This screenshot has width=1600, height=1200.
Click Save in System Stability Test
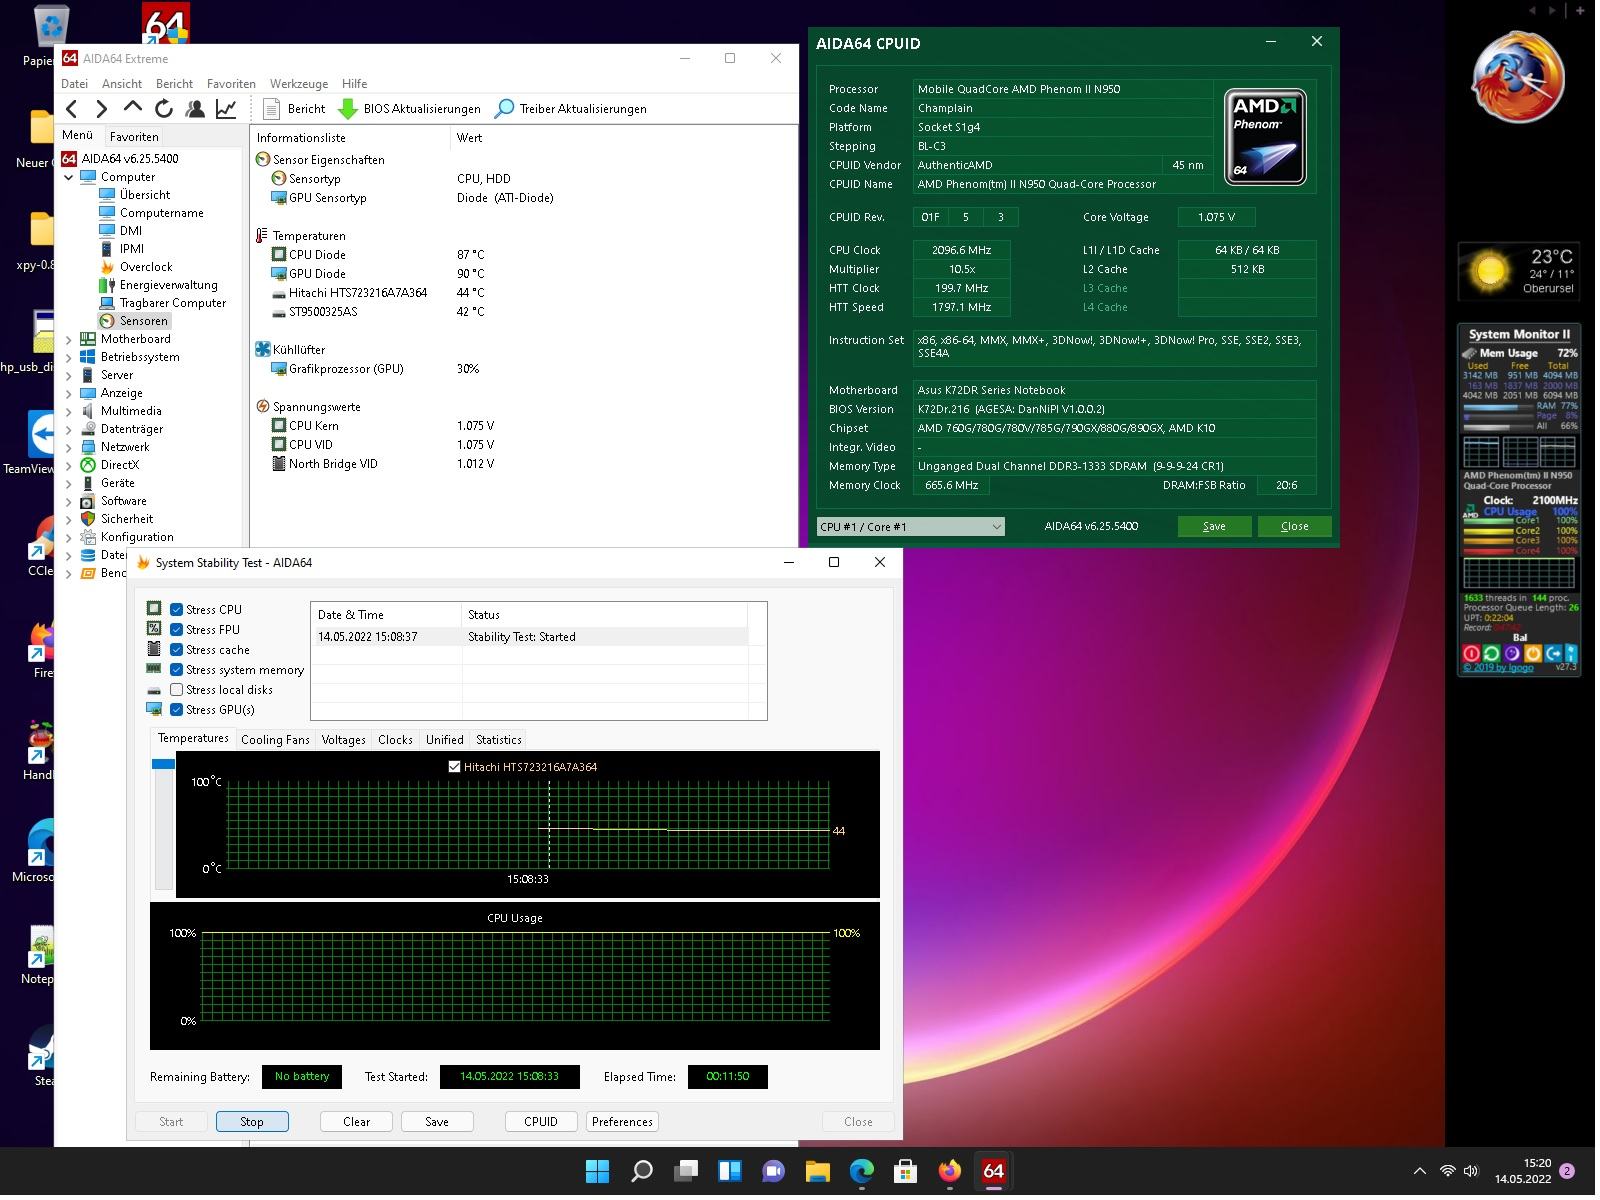pyautogui.click(x=437, y=1122)
